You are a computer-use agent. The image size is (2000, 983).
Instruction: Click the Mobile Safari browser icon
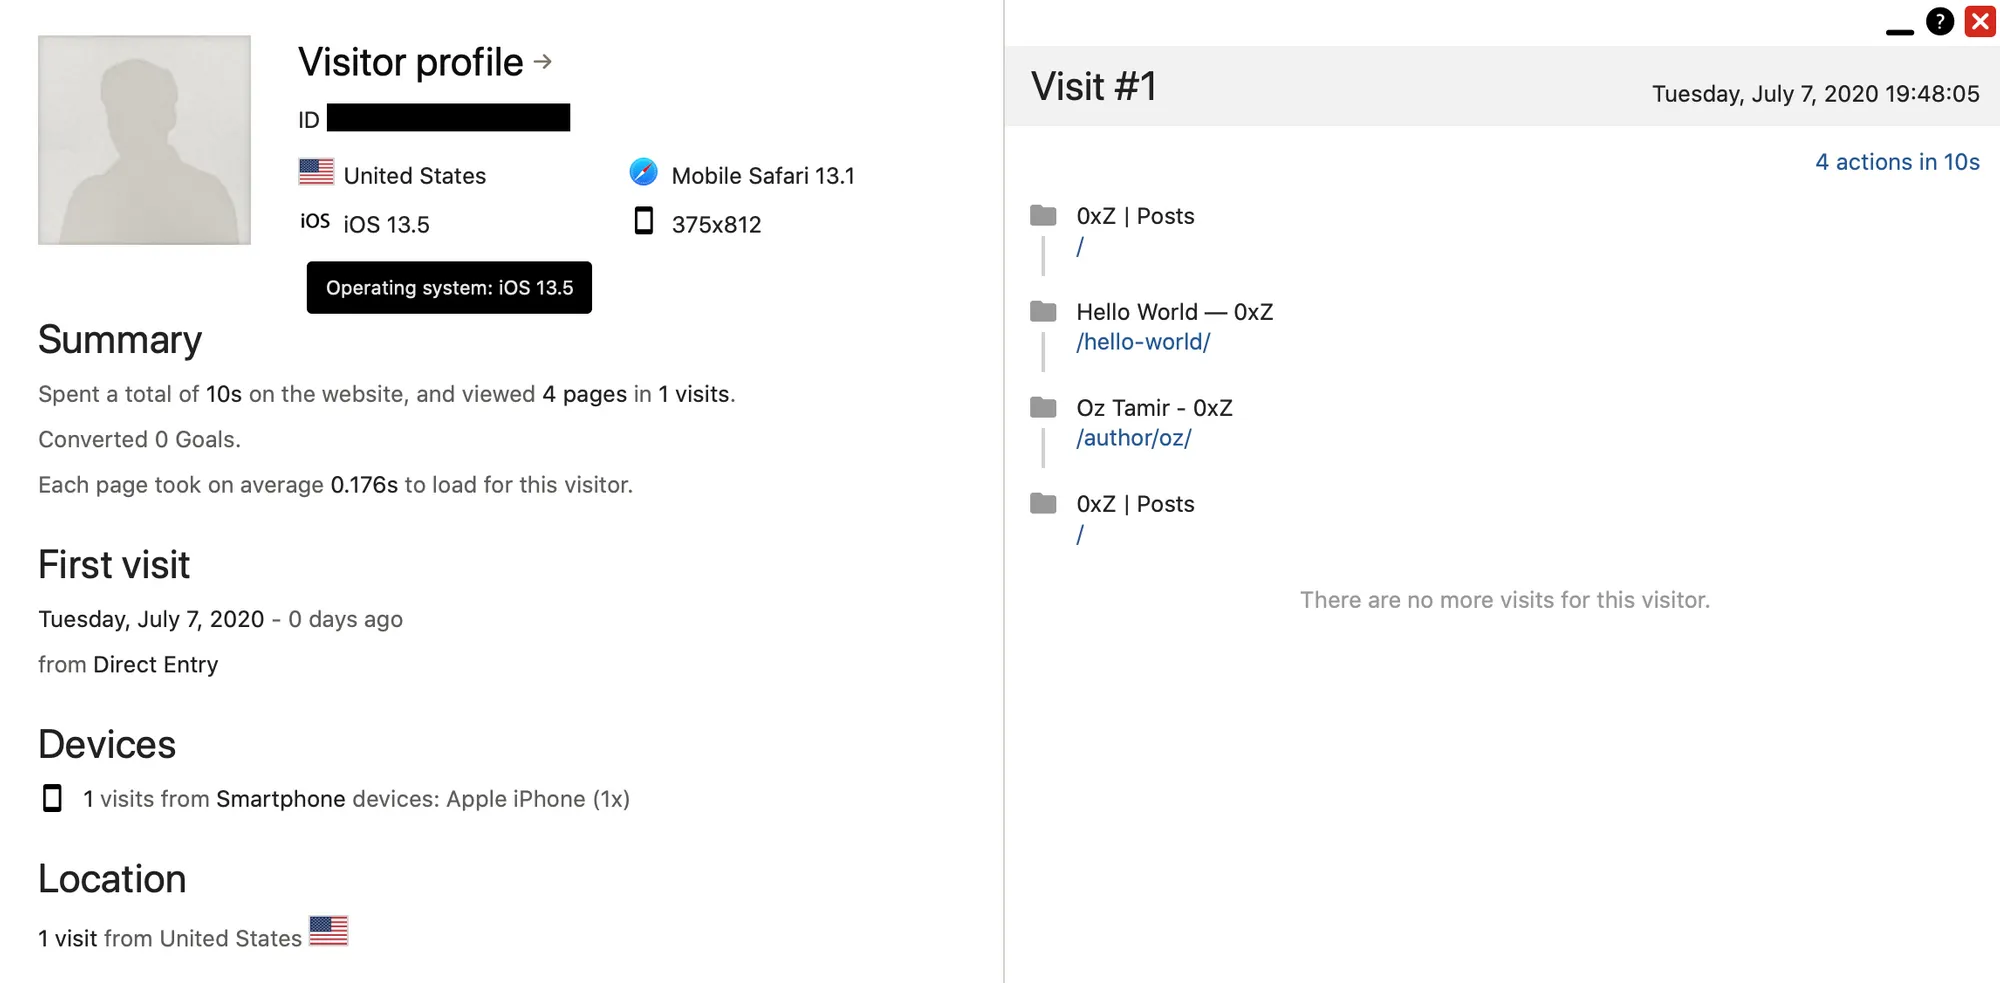point(643,172)
